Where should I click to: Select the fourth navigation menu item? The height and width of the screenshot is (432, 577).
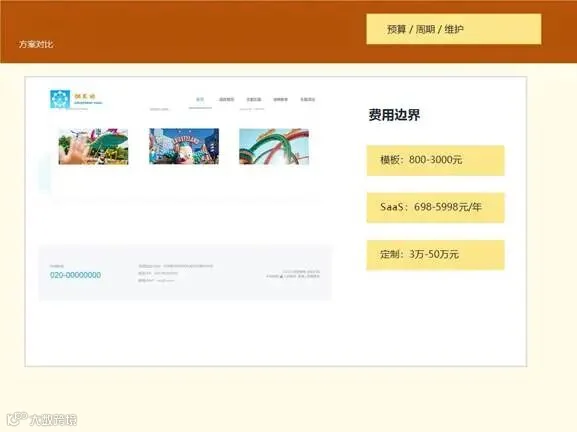point(280,99)
